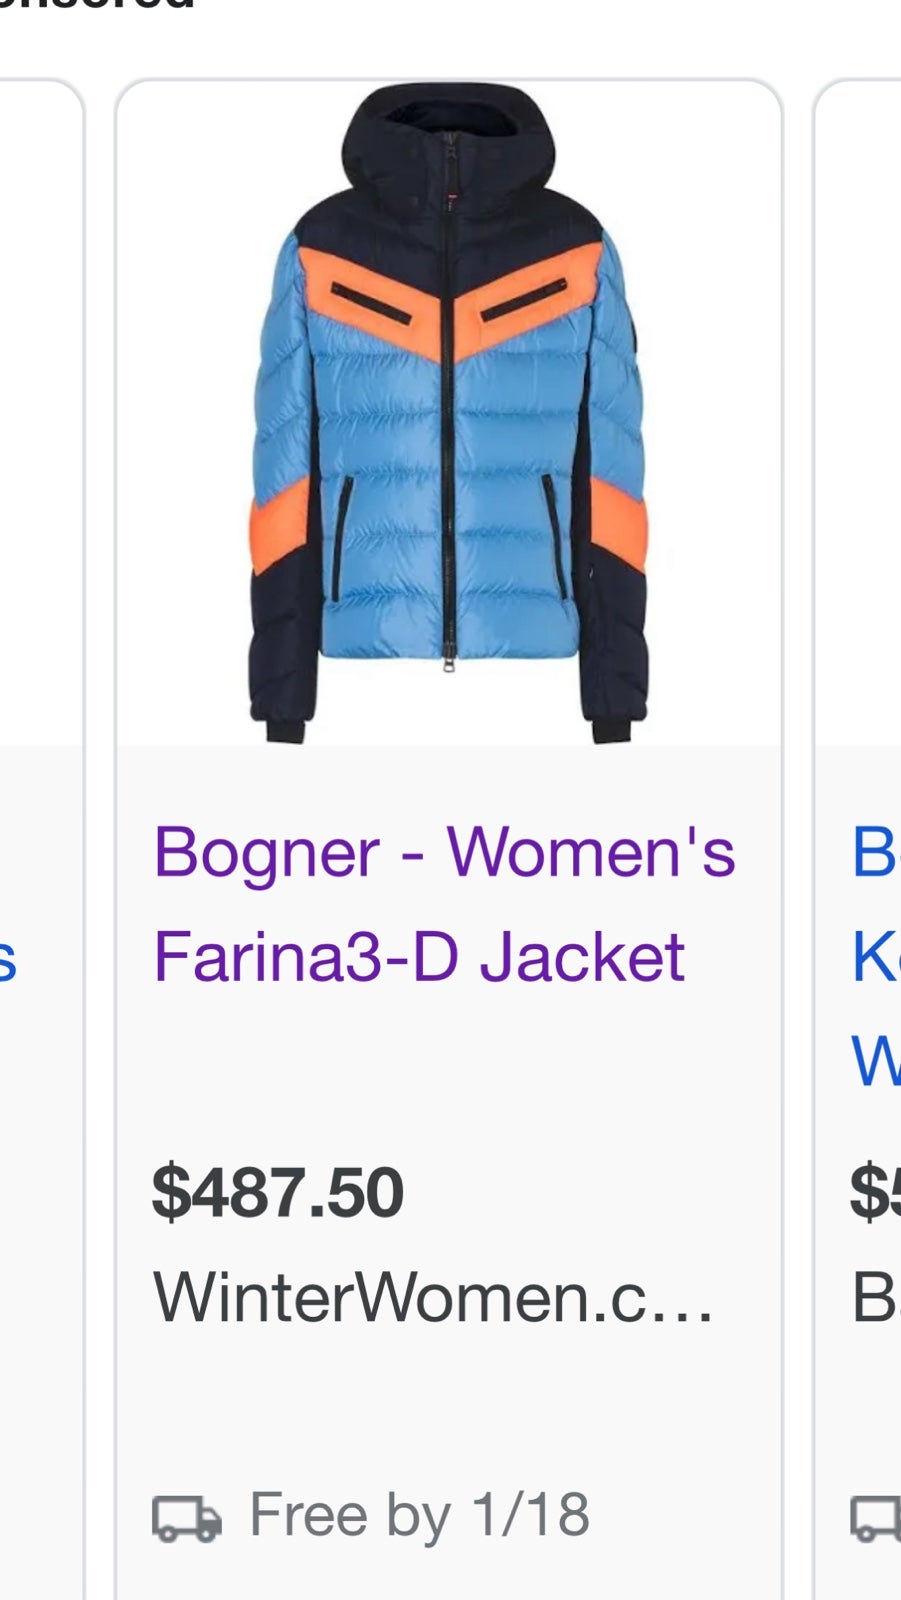Tap the word Farina3-D in the product title

[x=308, y=956]
